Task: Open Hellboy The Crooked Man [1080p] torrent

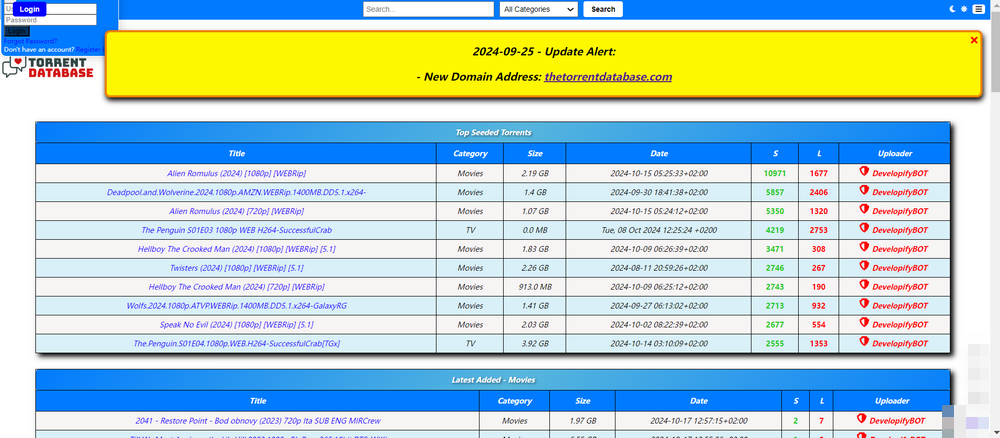Action: pyautogui.click(x=237, y=249)
